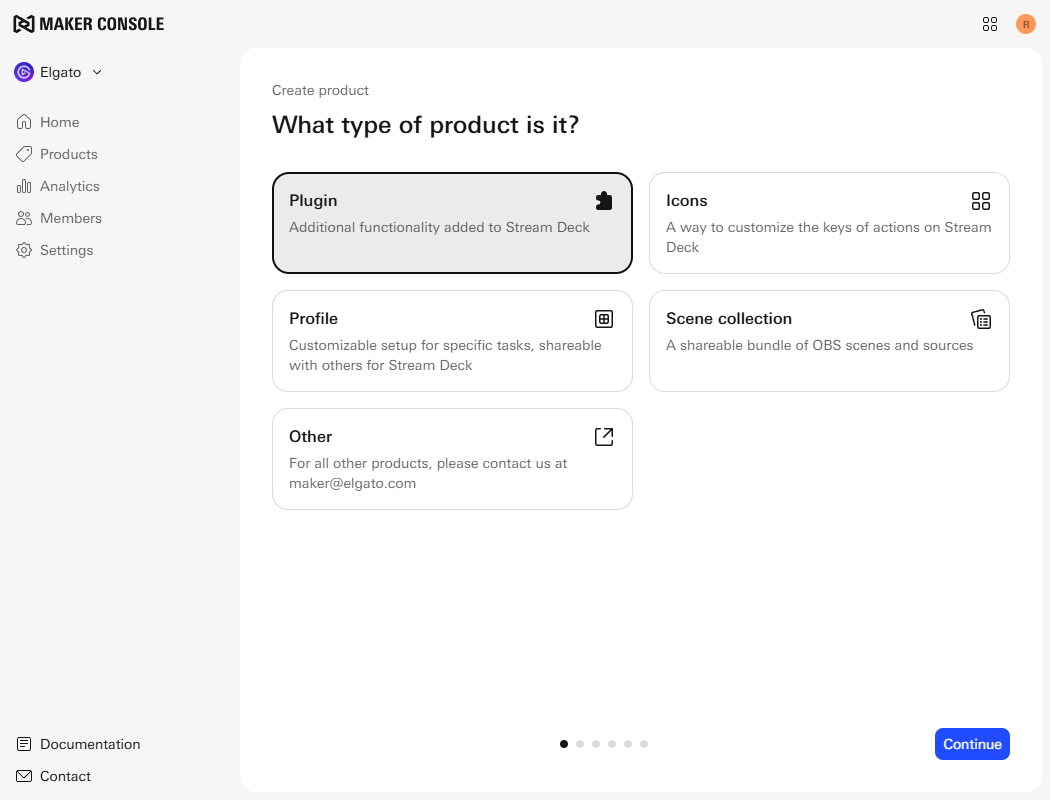Click the Profile card icon
The height and width of the screenshot is (800, 1050).
click(x=604, y=319)
